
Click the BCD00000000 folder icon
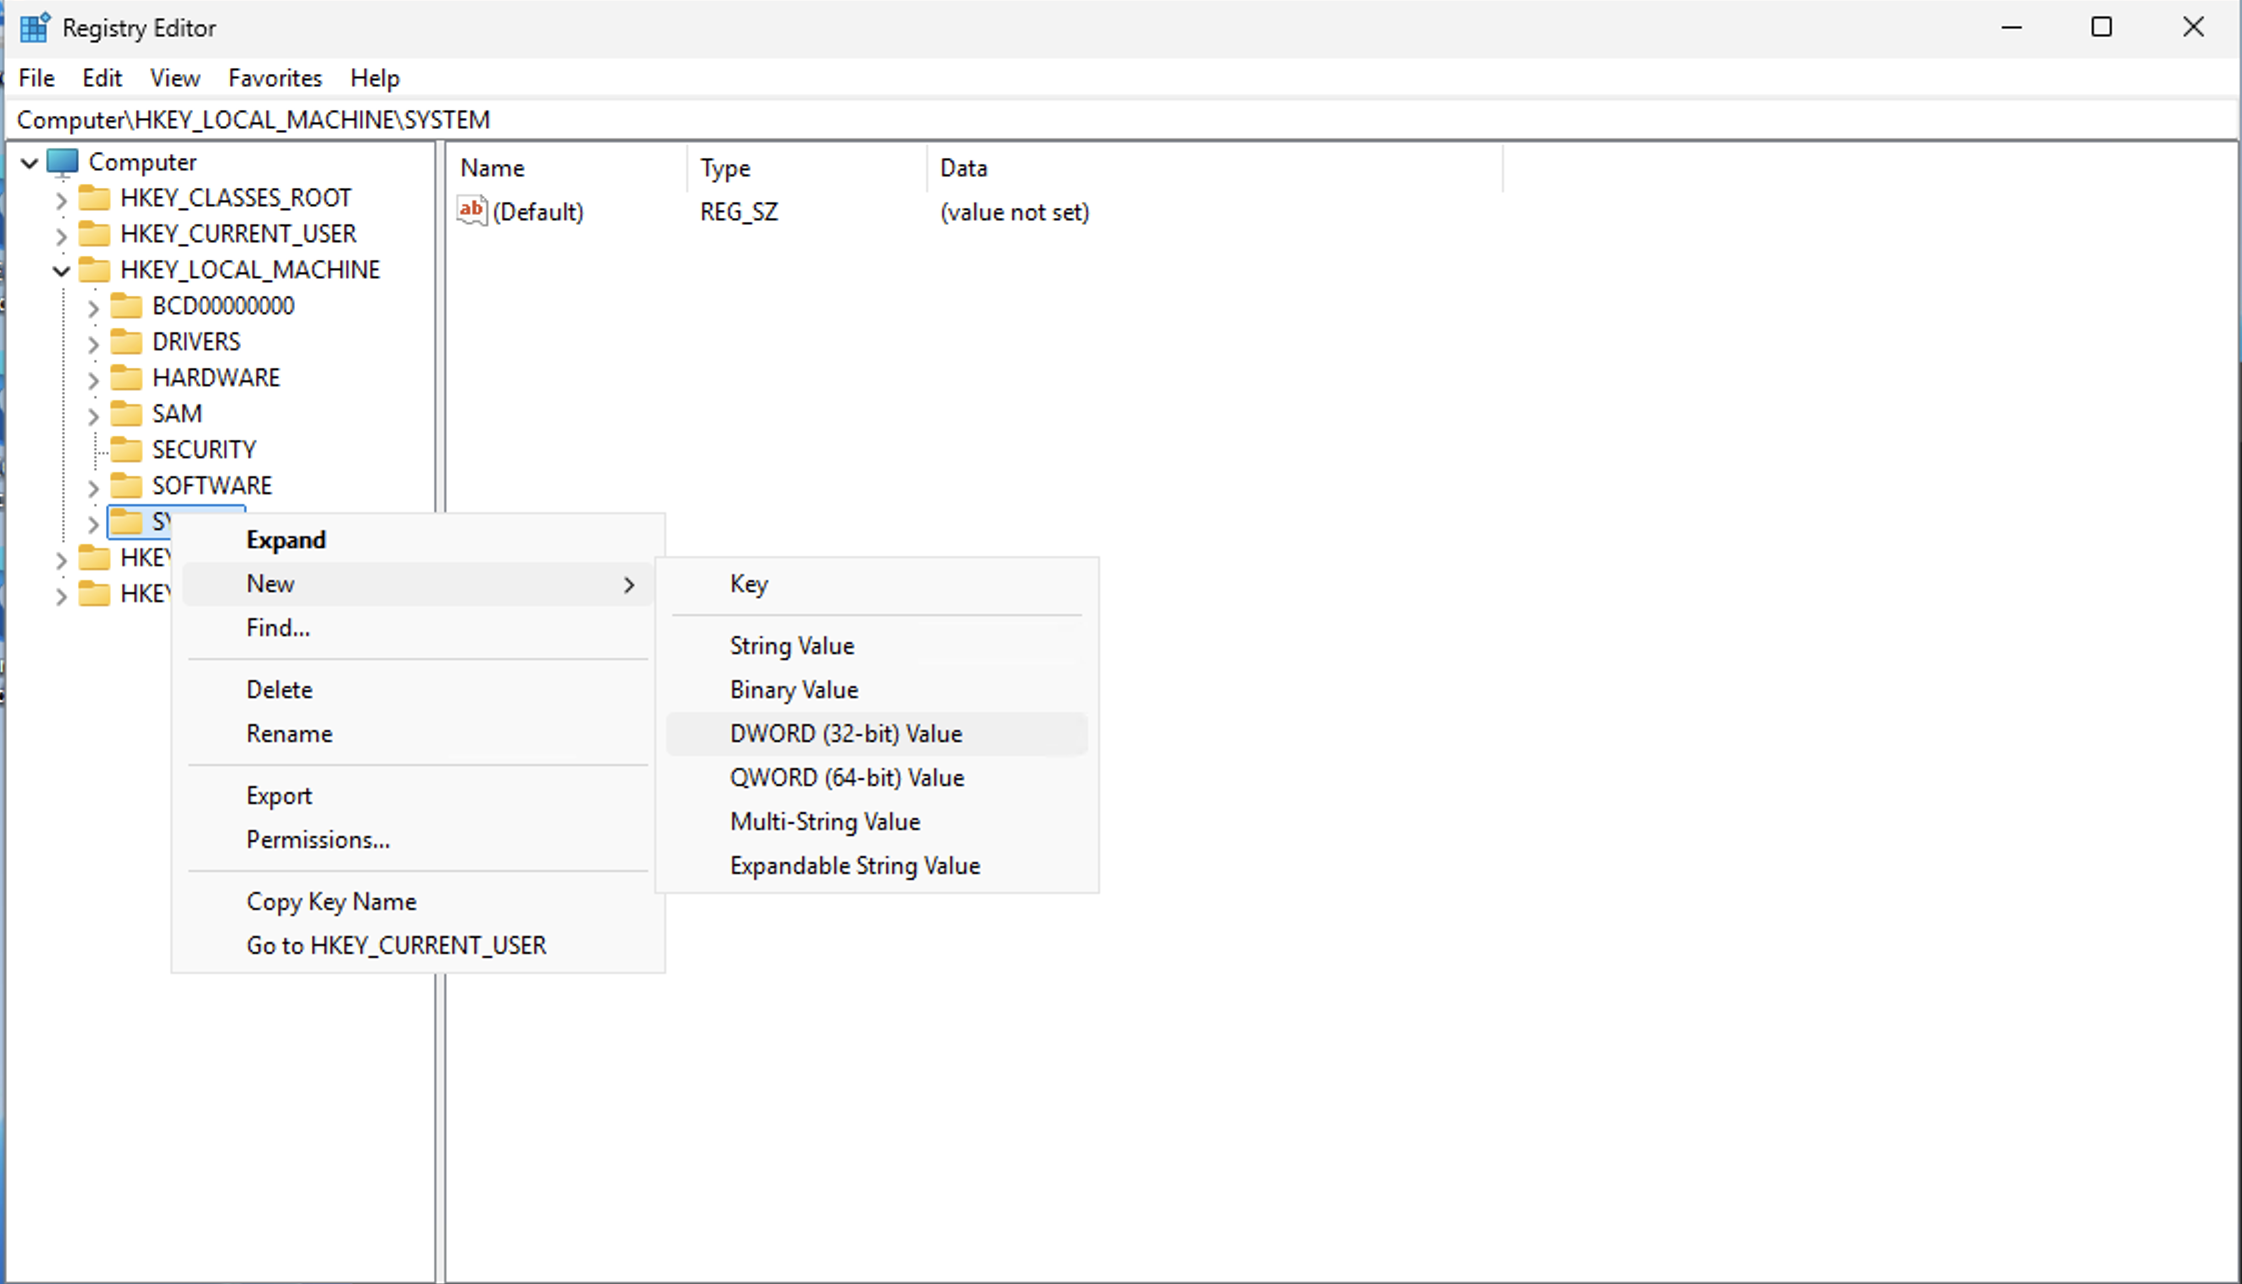pos(126,306)
